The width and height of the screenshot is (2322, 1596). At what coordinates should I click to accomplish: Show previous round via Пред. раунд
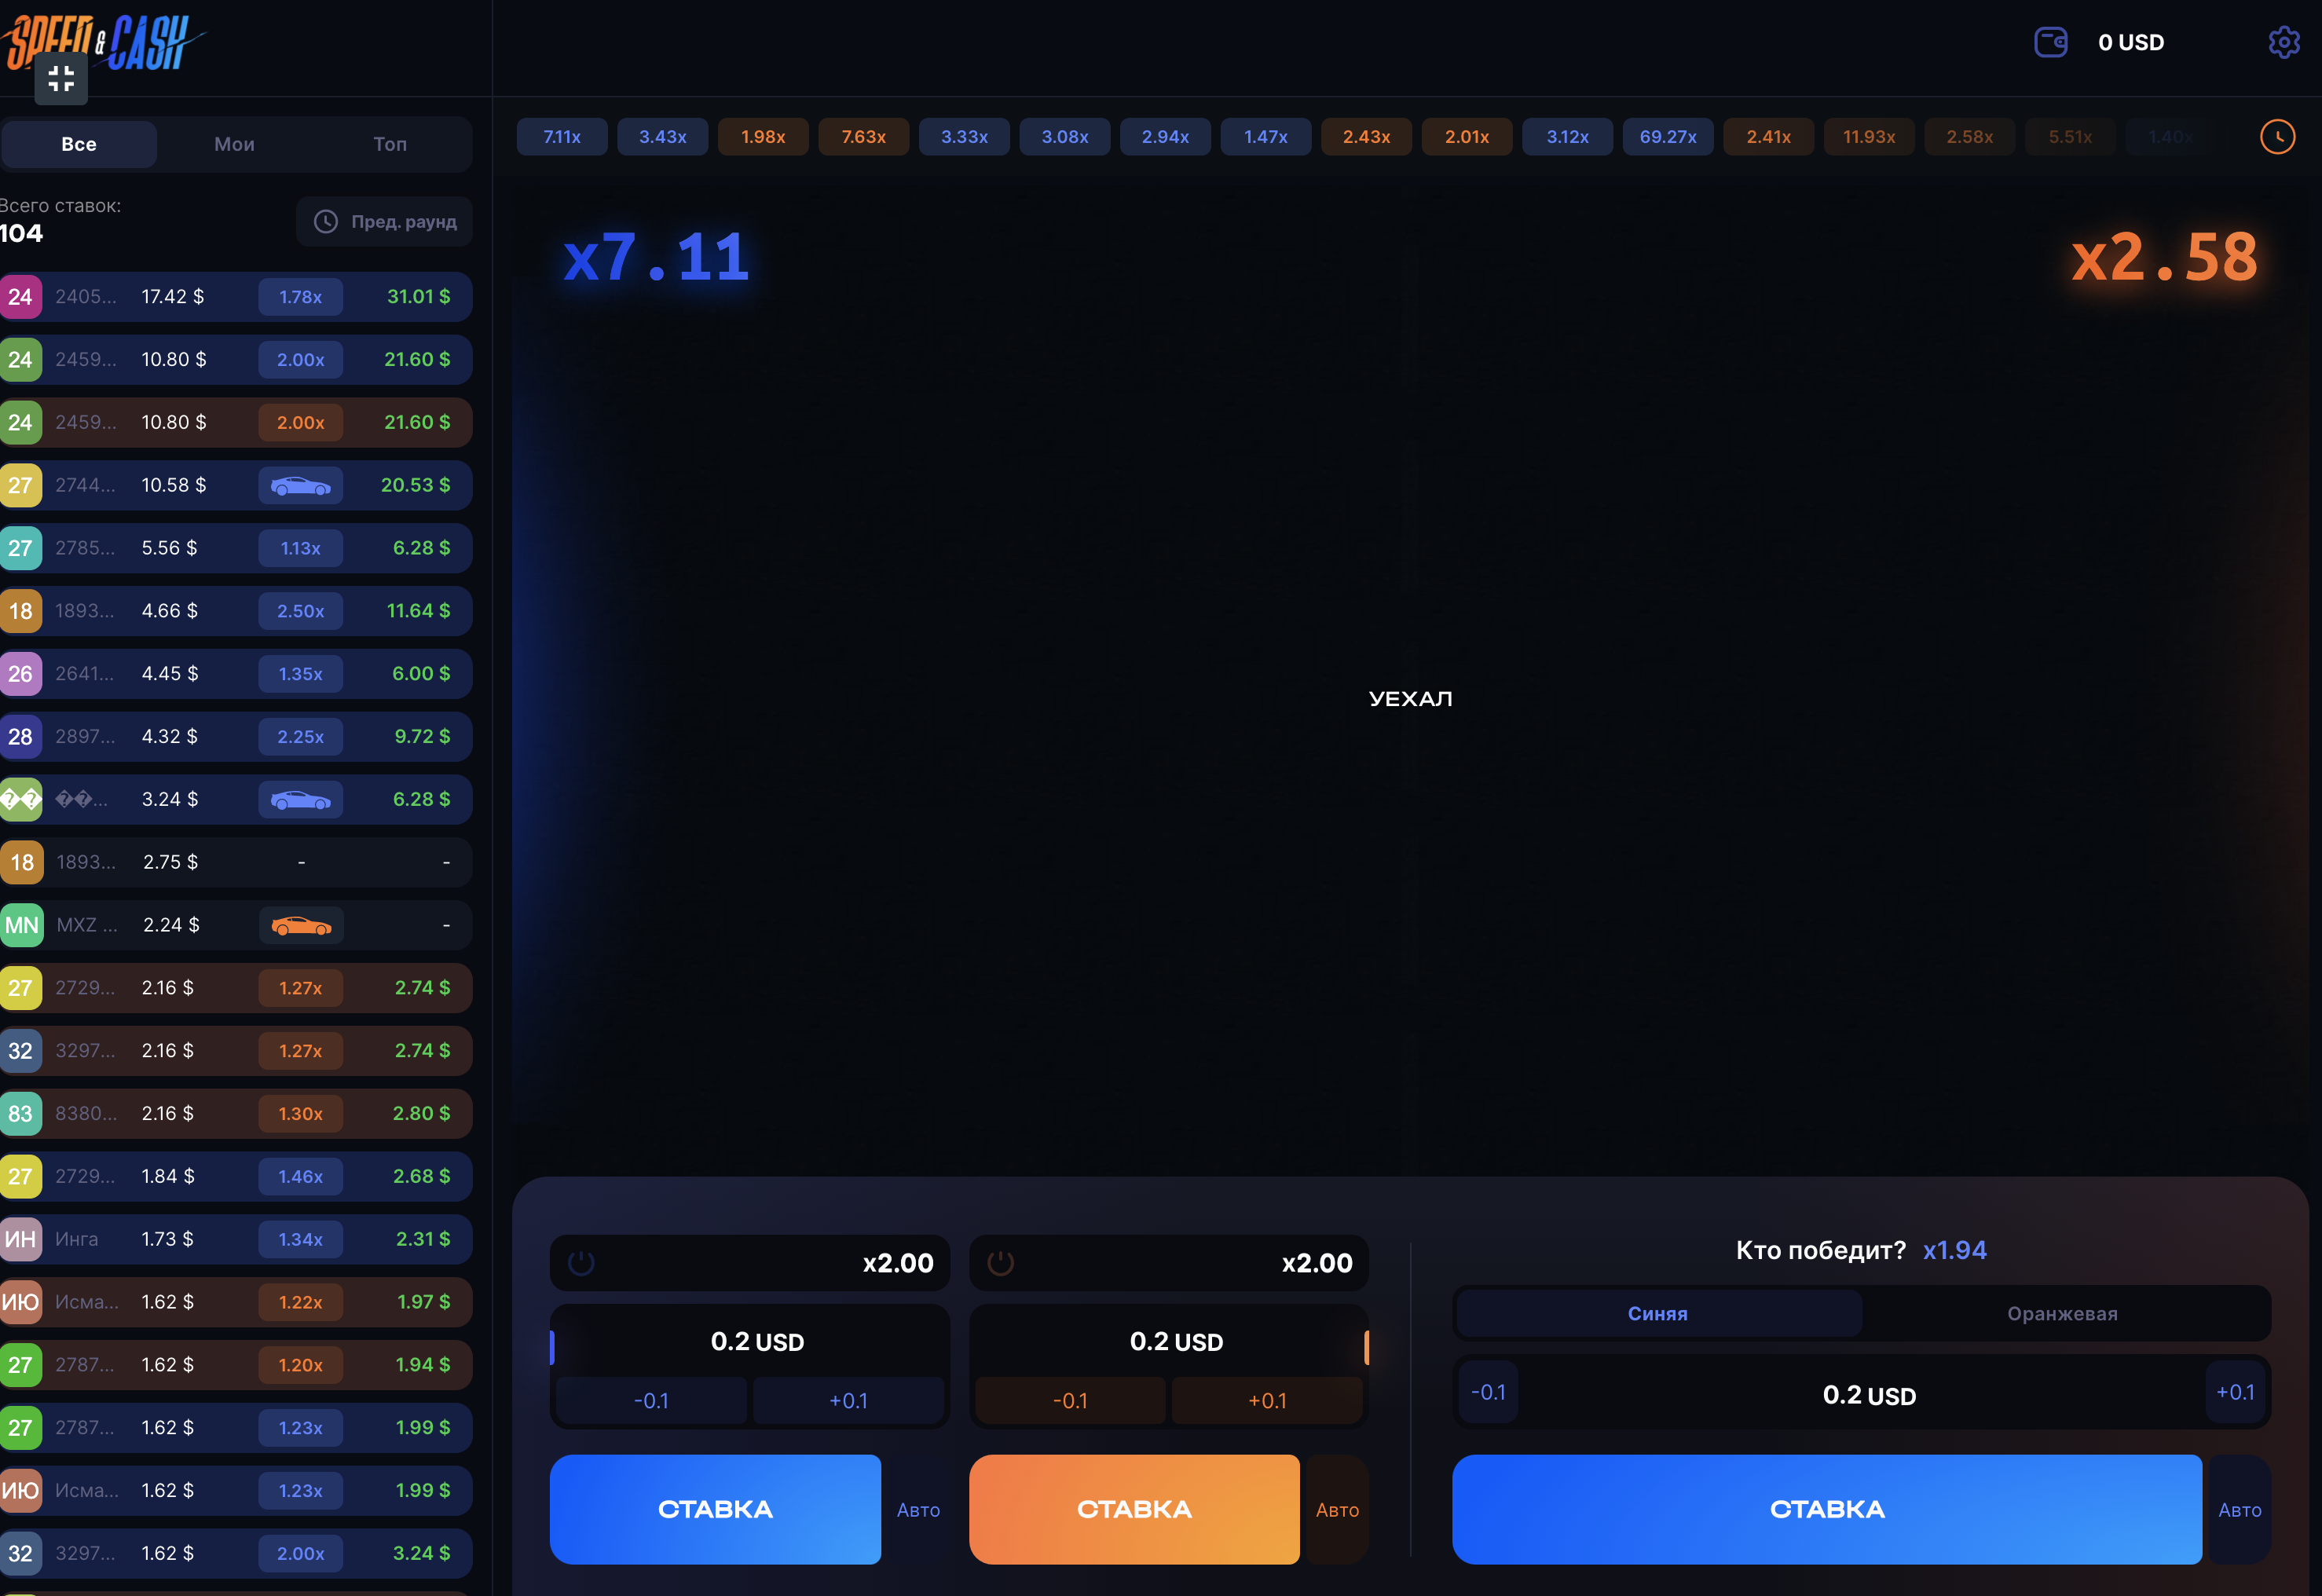385,222
